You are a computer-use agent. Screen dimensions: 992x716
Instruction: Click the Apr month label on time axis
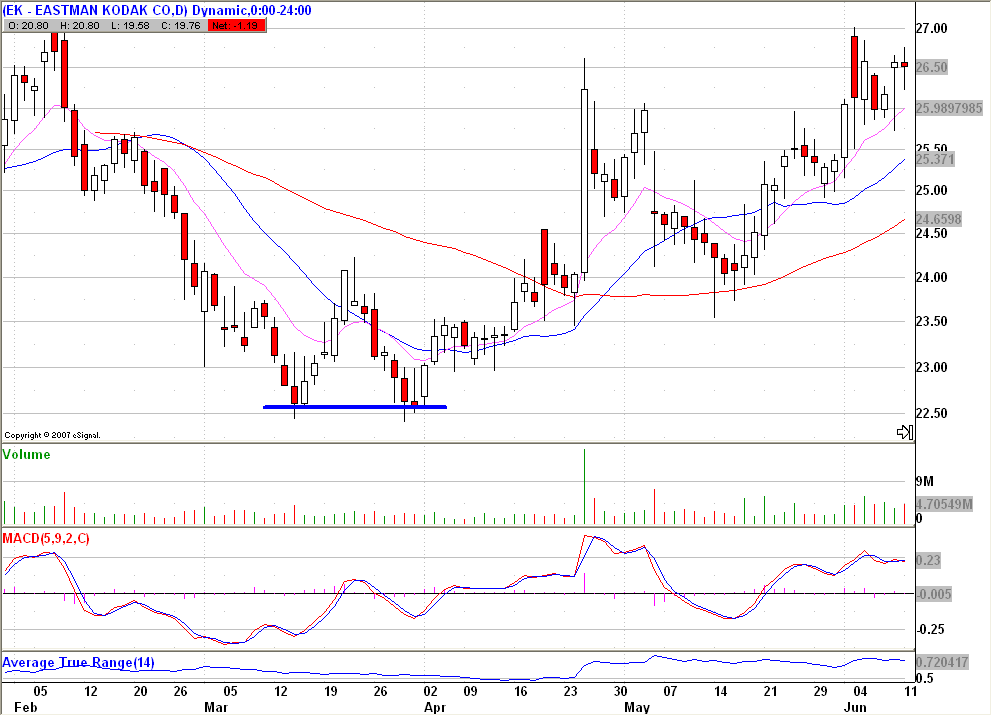[435, 707]
